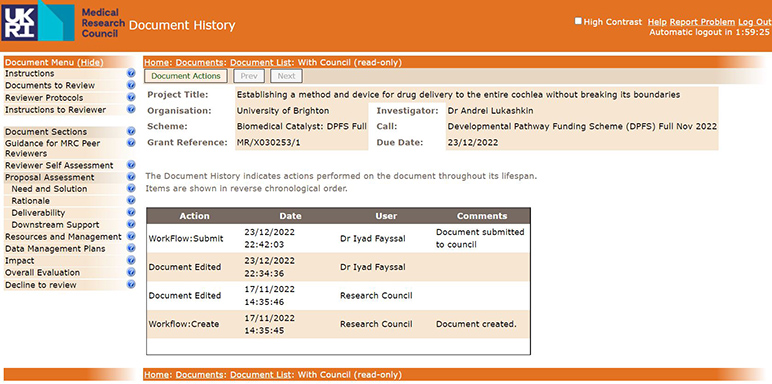Click help icon beside Need and Solution
This screenshot has width=772, height=384.
tap(131, 189)
